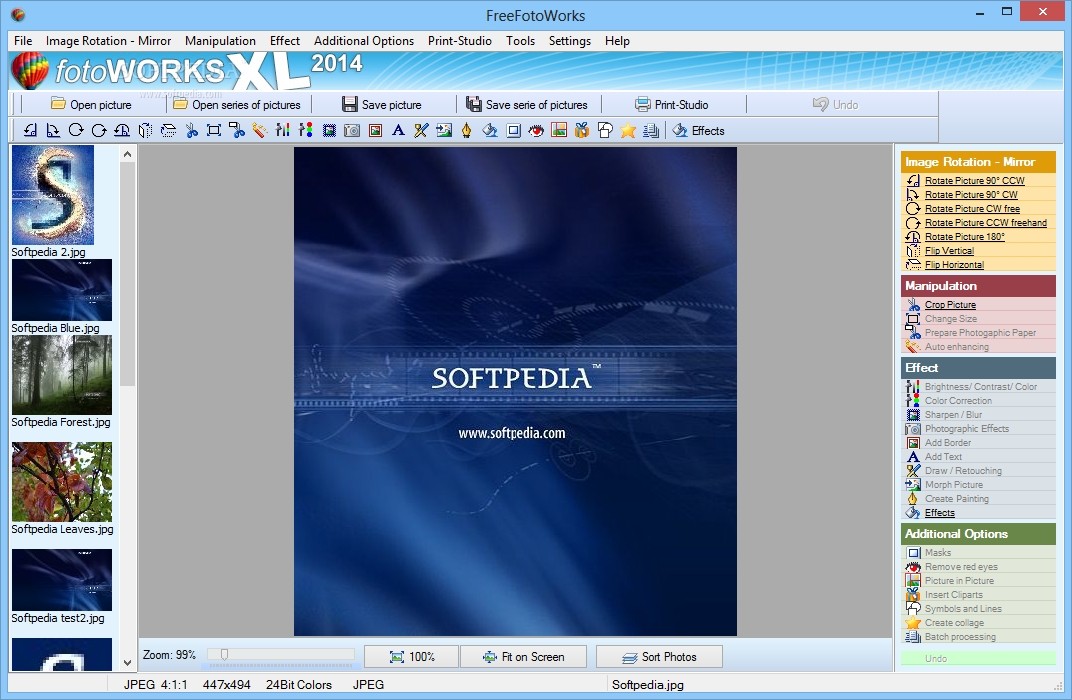This screenshot has width=1072, height=700.
Task: Open the Effect menu
Action: point(284,41)
